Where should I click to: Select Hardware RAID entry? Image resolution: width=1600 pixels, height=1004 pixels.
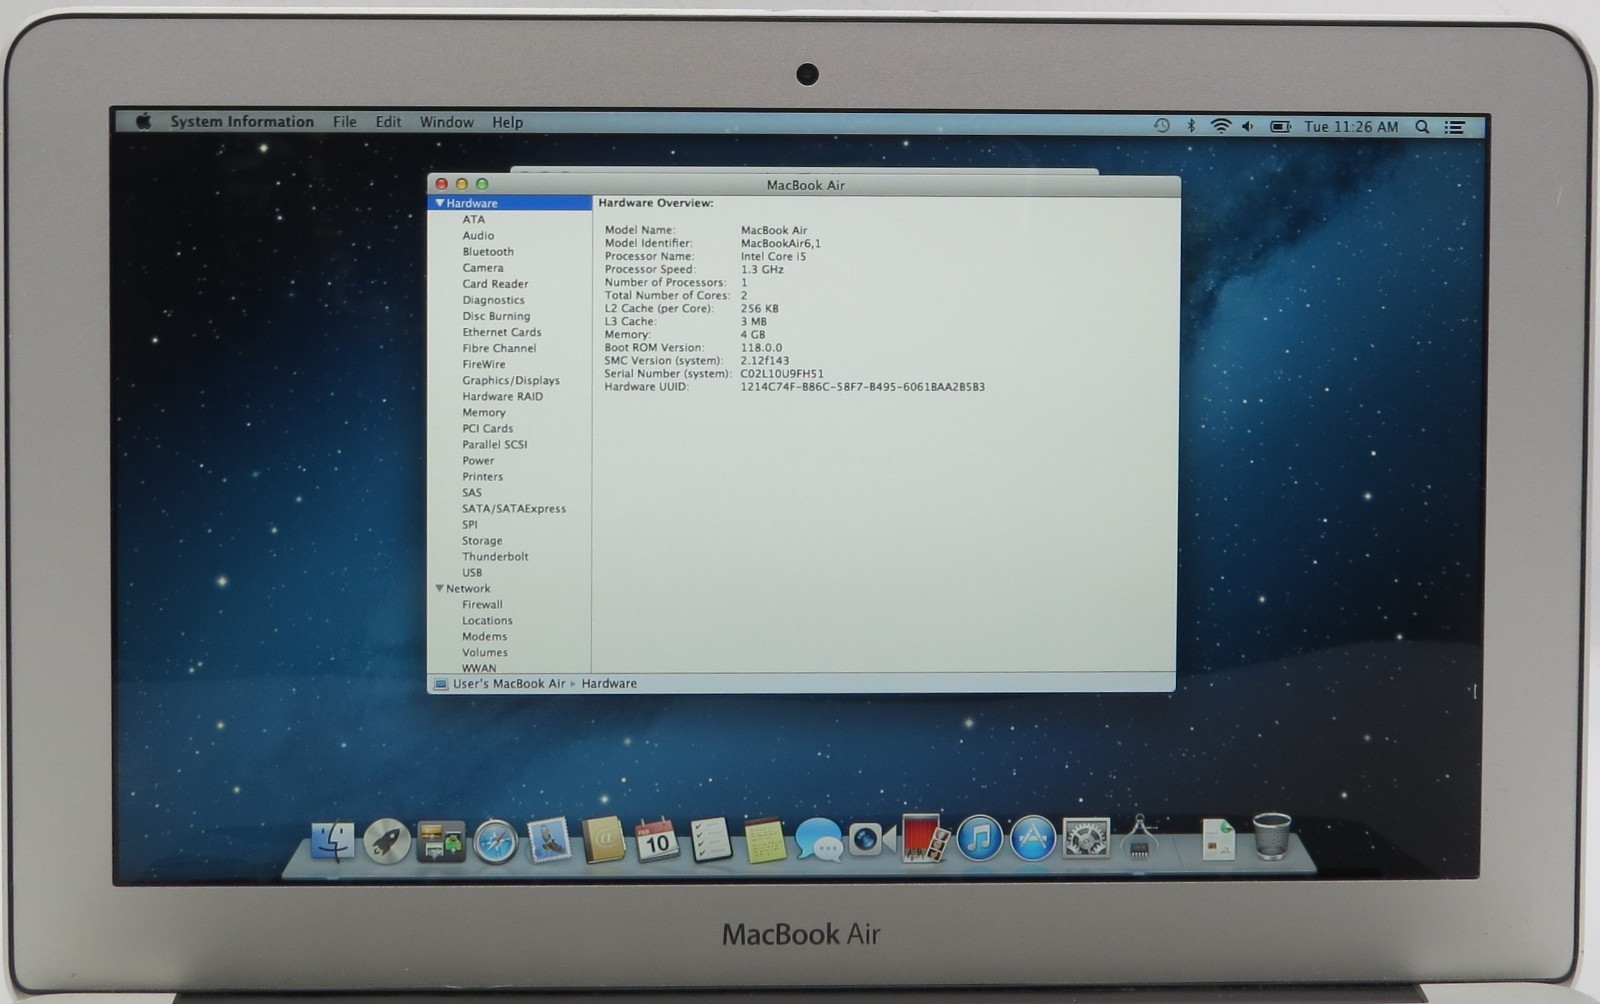pos(503,396)
